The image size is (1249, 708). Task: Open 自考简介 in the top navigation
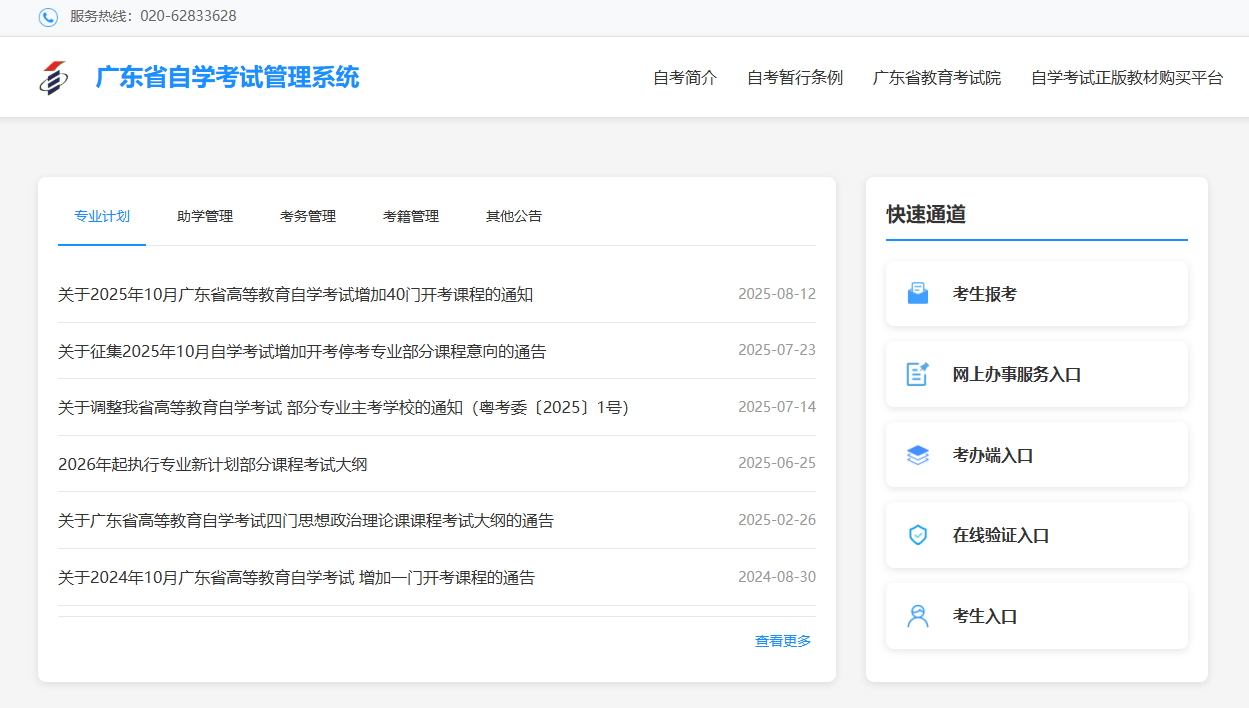685,78
